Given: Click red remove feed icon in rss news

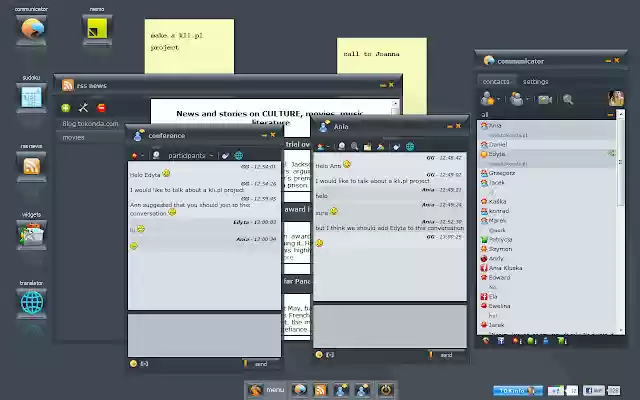Looking at the screenshot, I should pyautogui.click(x=101, y=108).
